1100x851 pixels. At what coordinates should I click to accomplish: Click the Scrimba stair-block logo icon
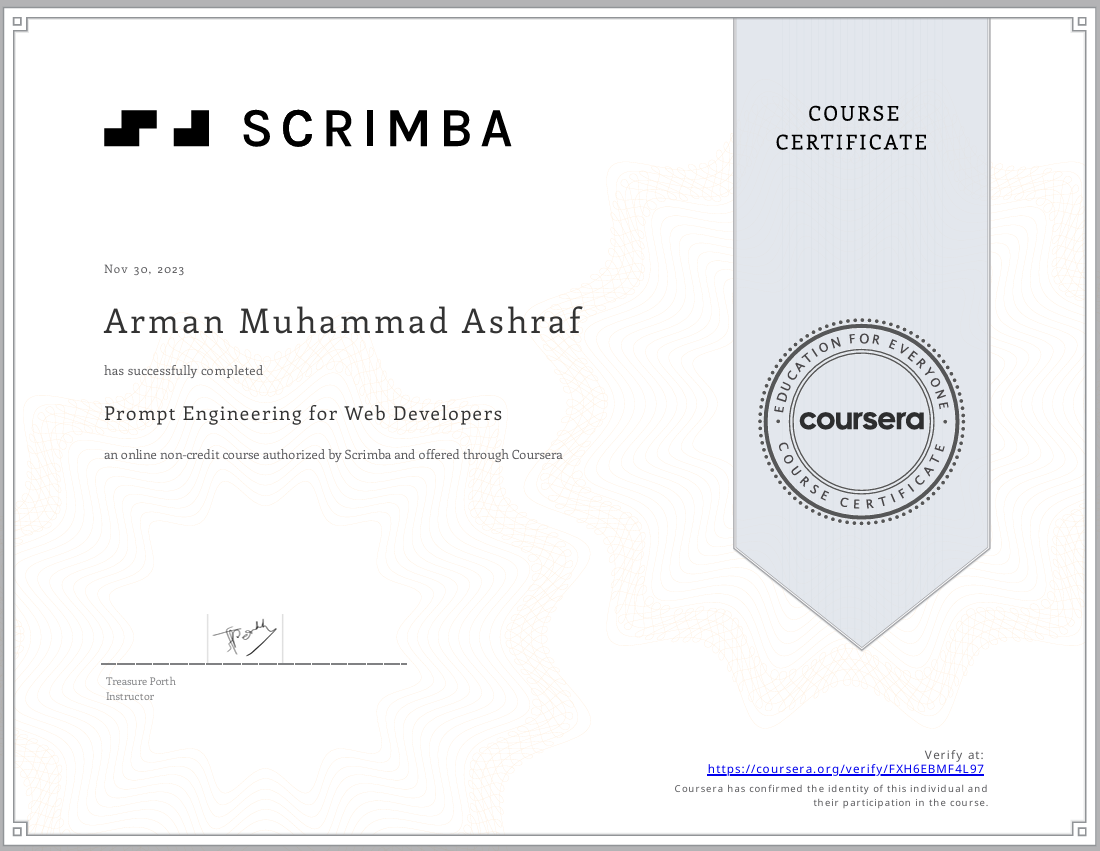point(156,129)
